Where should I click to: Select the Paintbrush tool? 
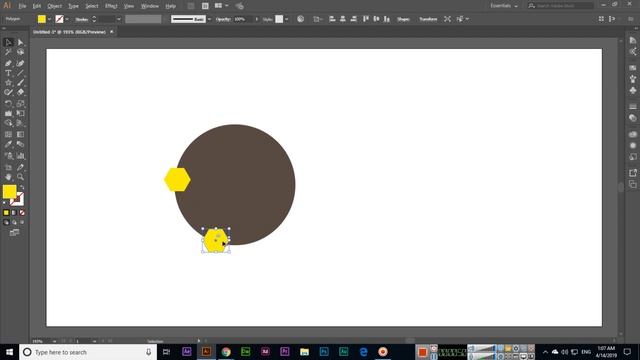pos(20,83)
